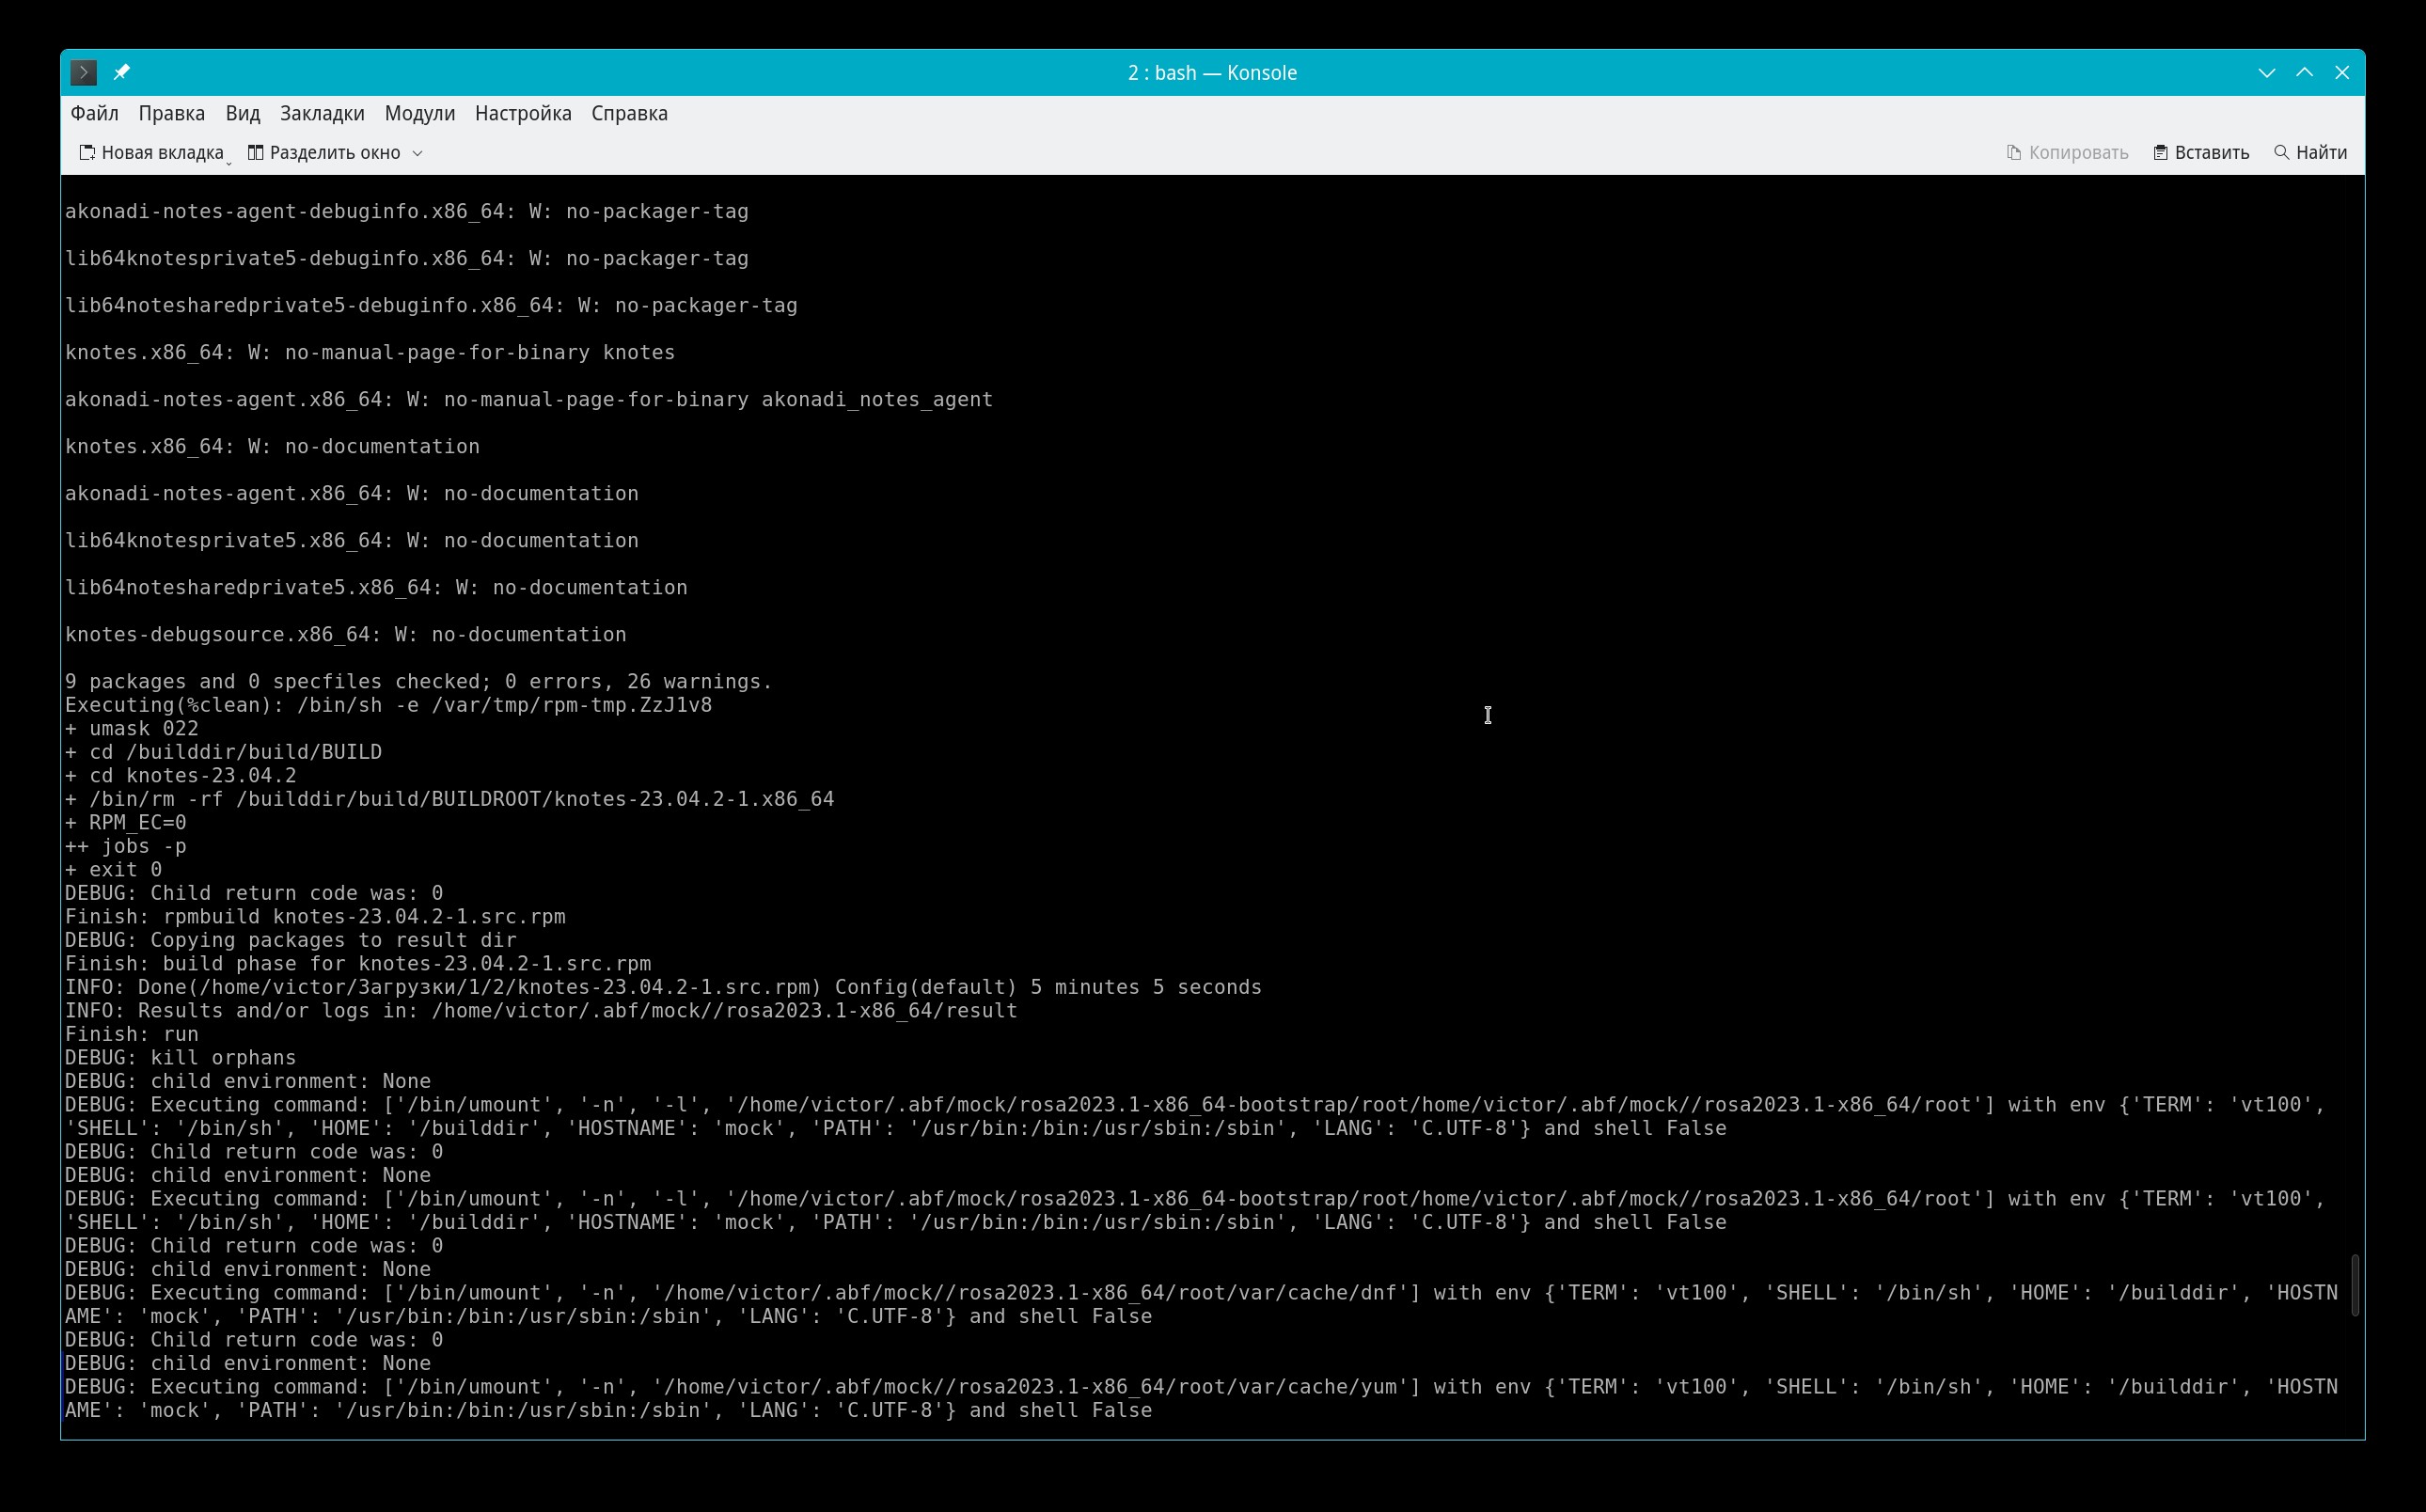Open the small arrow under Новая вкладка
The image size is (2426, 1512).
click(229, 162)
